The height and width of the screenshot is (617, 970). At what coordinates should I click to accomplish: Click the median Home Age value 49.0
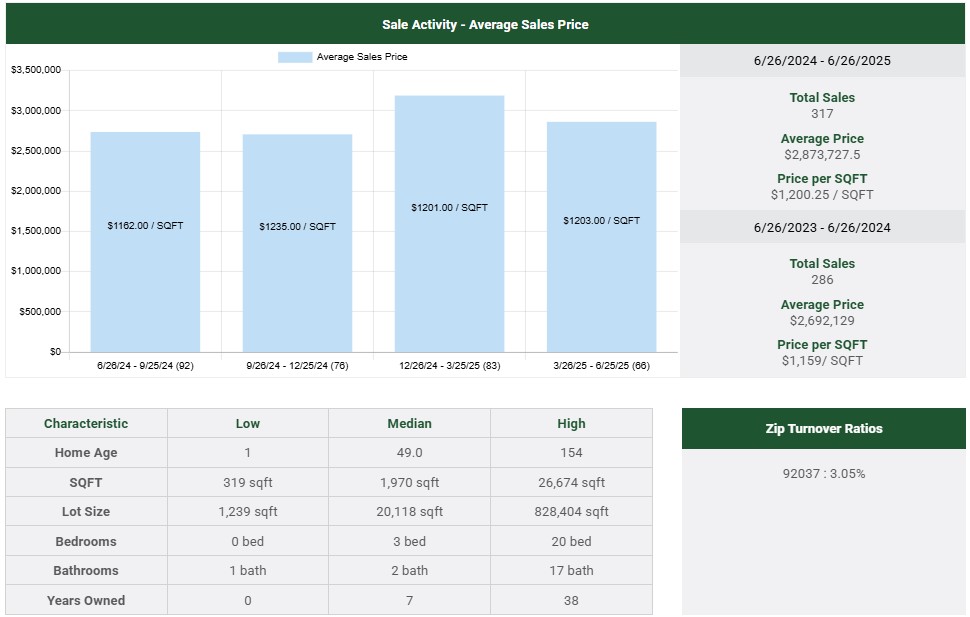point(409,453)
